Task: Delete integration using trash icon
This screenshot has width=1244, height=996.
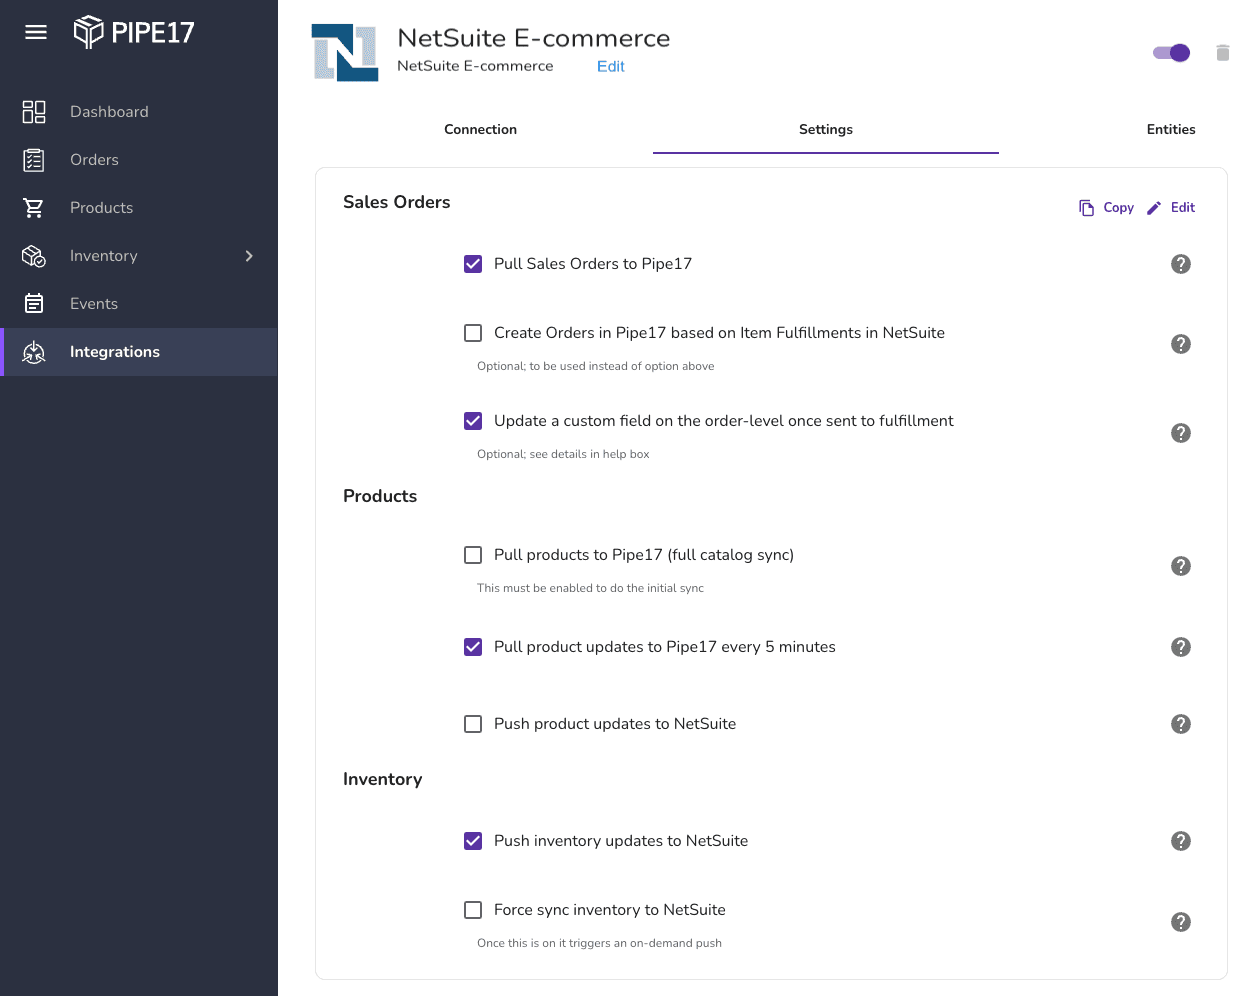Action: tap(1222, 53)
